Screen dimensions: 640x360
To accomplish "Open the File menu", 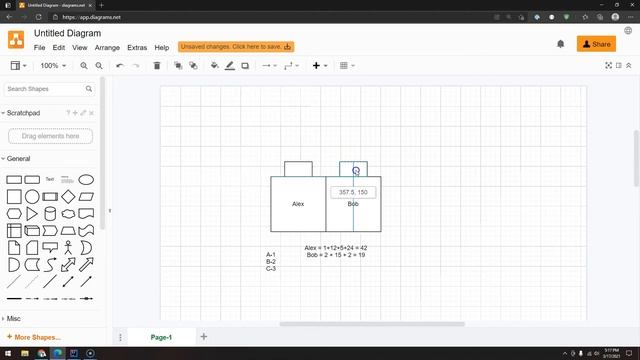I will tap(40, 48).
